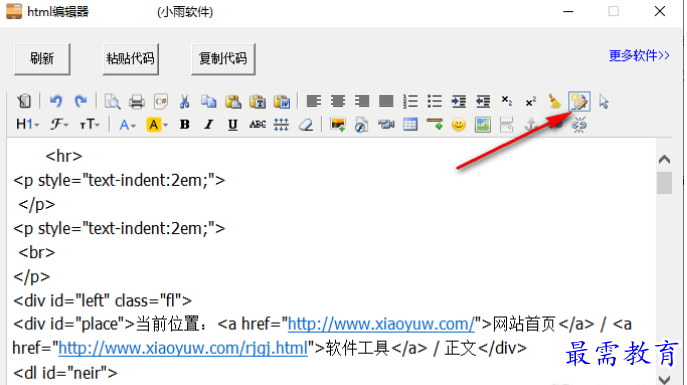The height and width of the screenshot is (385, 687).
Task: Redo the last undone edit
Action: pos(81,102)
